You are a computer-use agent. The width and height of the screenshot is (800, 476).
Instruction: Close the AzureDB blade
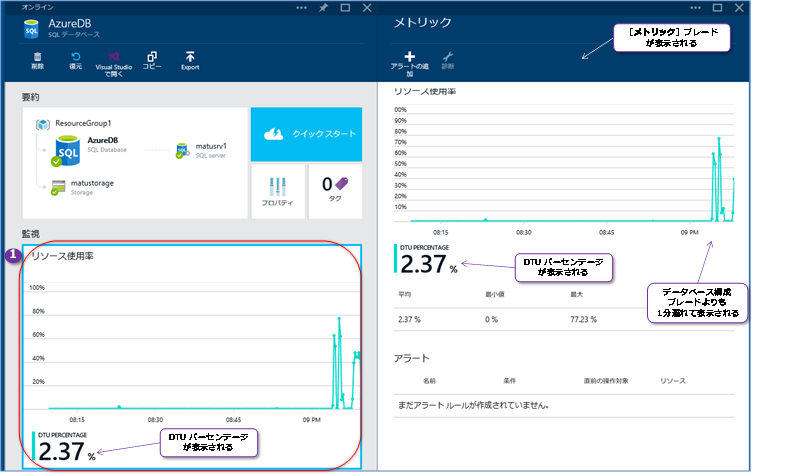(367, 8)
